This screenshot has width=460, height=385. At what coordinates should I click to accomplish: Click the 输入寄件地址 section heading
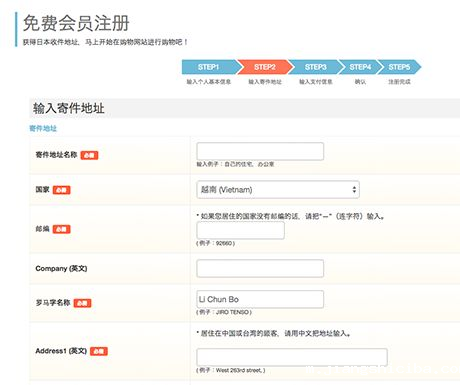tap(68, 108)
